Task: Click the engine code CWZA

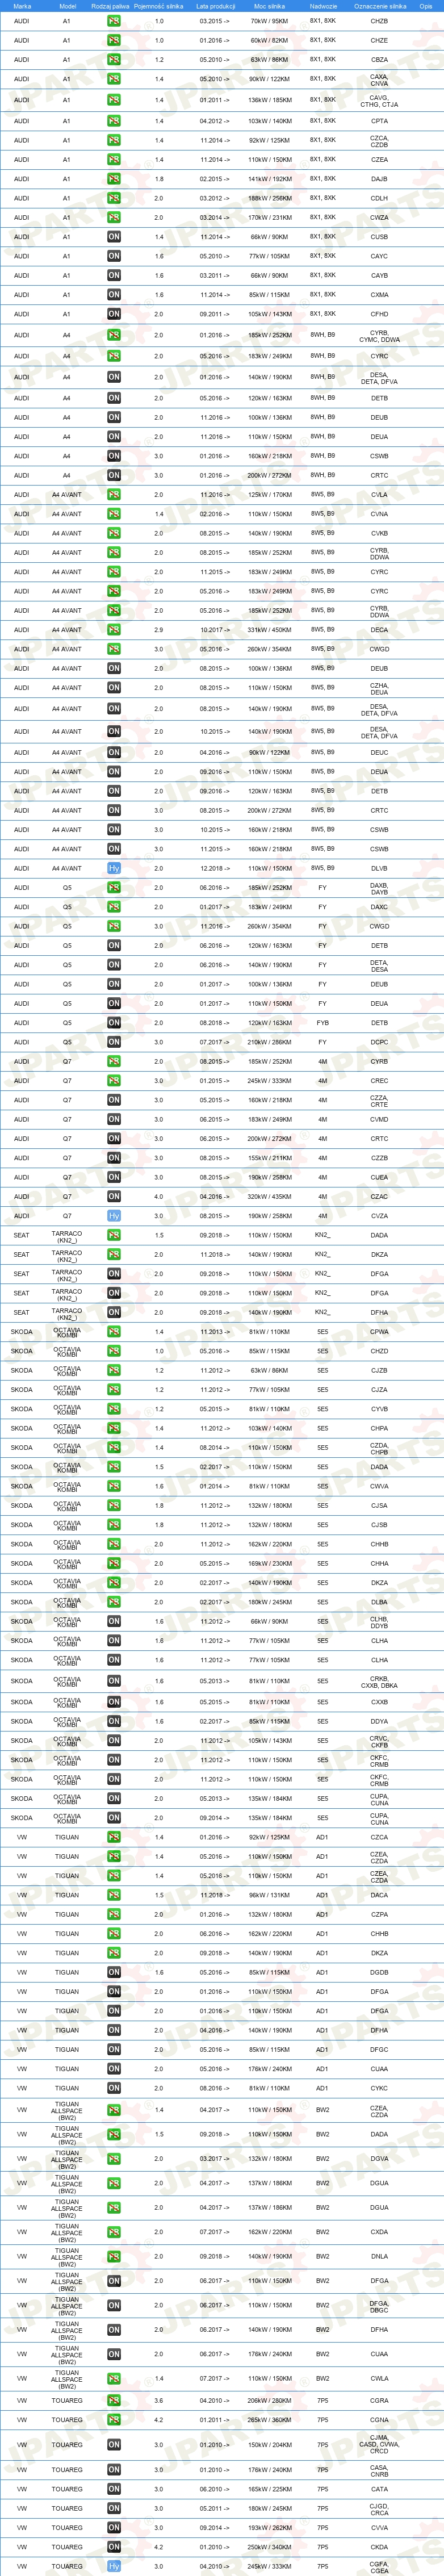Action: tap(379, 218)
